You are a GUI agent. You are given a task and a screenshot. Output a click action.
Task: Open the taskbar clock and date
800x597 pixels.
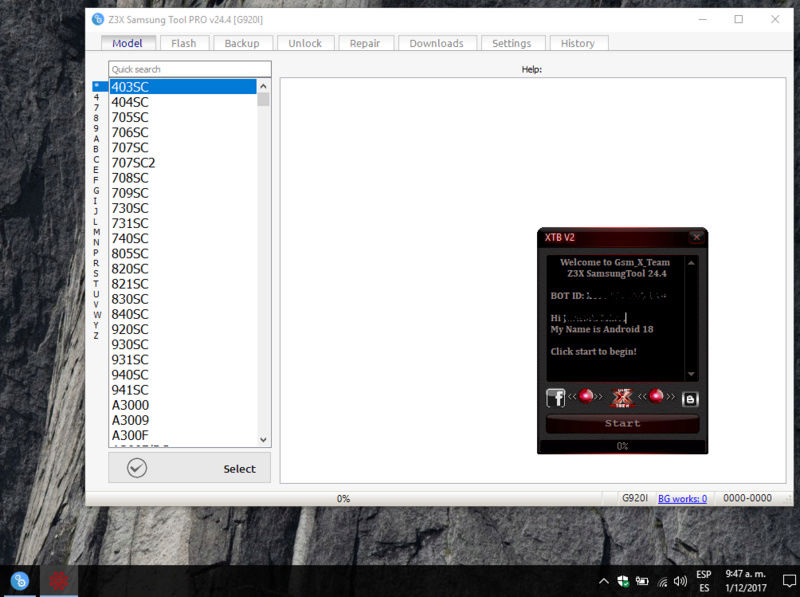pyautogui.click(x=746, y=581)
